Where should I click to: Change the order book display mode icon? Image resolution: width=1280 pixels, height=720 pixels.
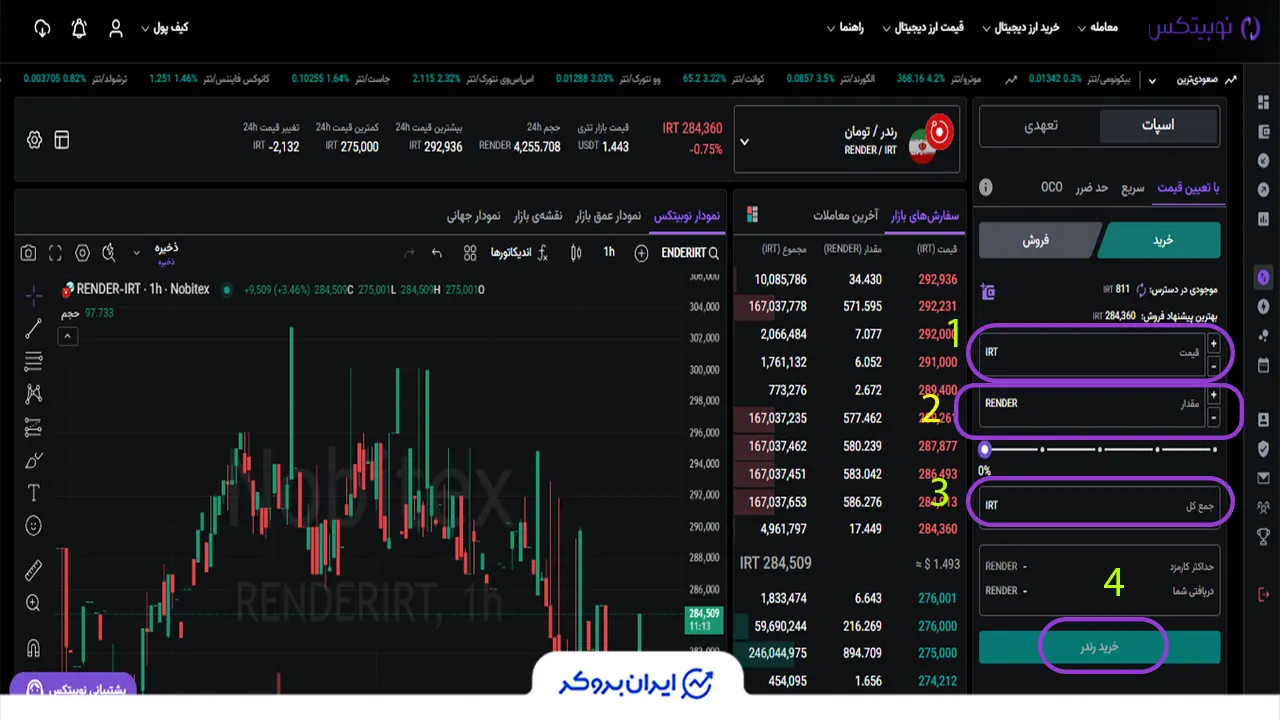pyautogui.click(x=752, y=215)
